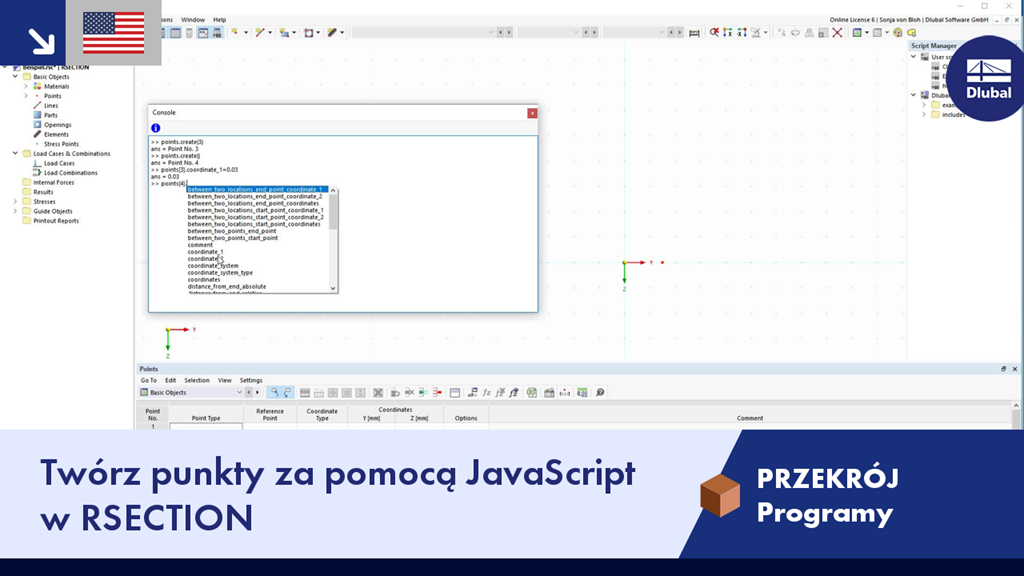Open the Go To menu in Points panel
This screenshot has width=1024, height=576.
coord(148,380)
